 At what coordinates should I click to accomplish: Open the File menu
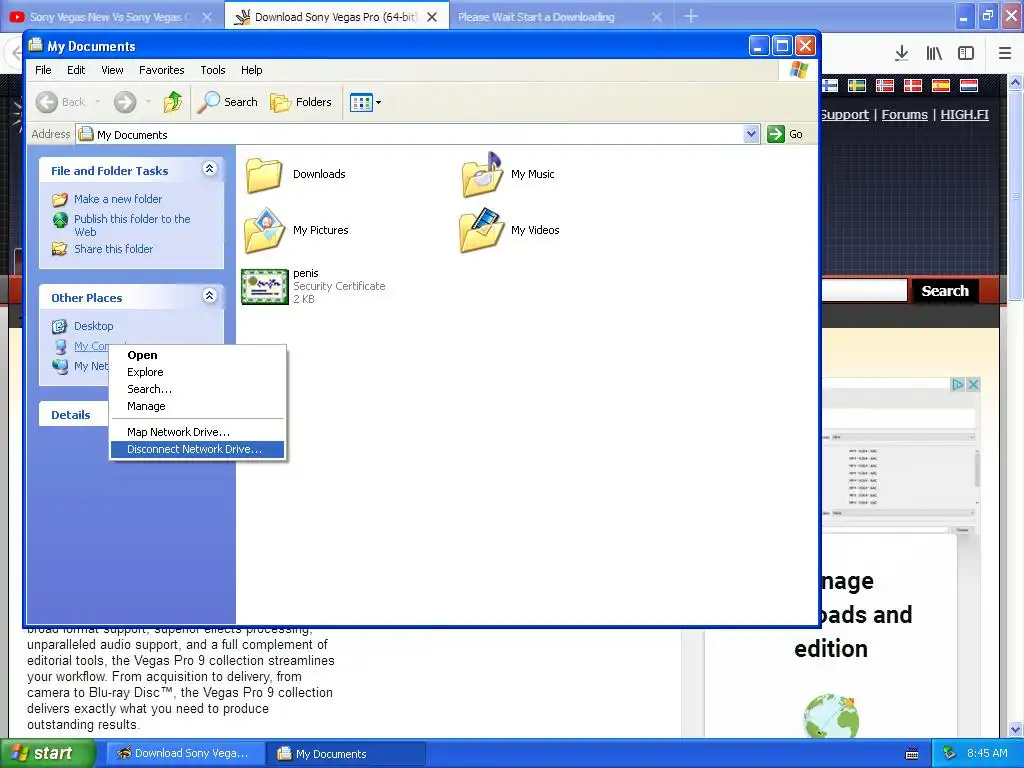(x=43, y=70)
